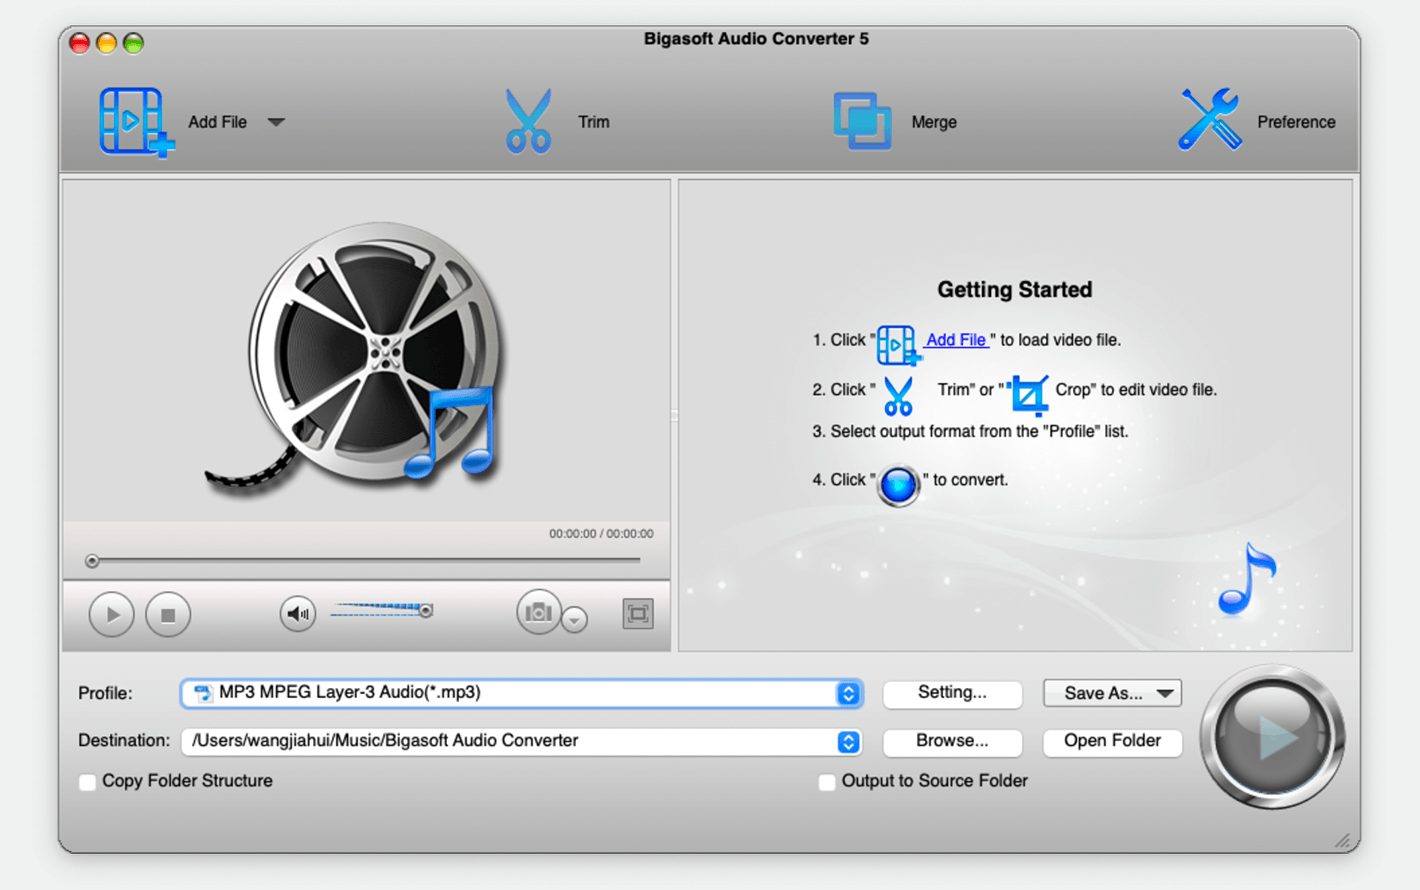This screenshot has width=1420, height=890.
Task: Stop playback with the Stop button
Action: (168, 614)
